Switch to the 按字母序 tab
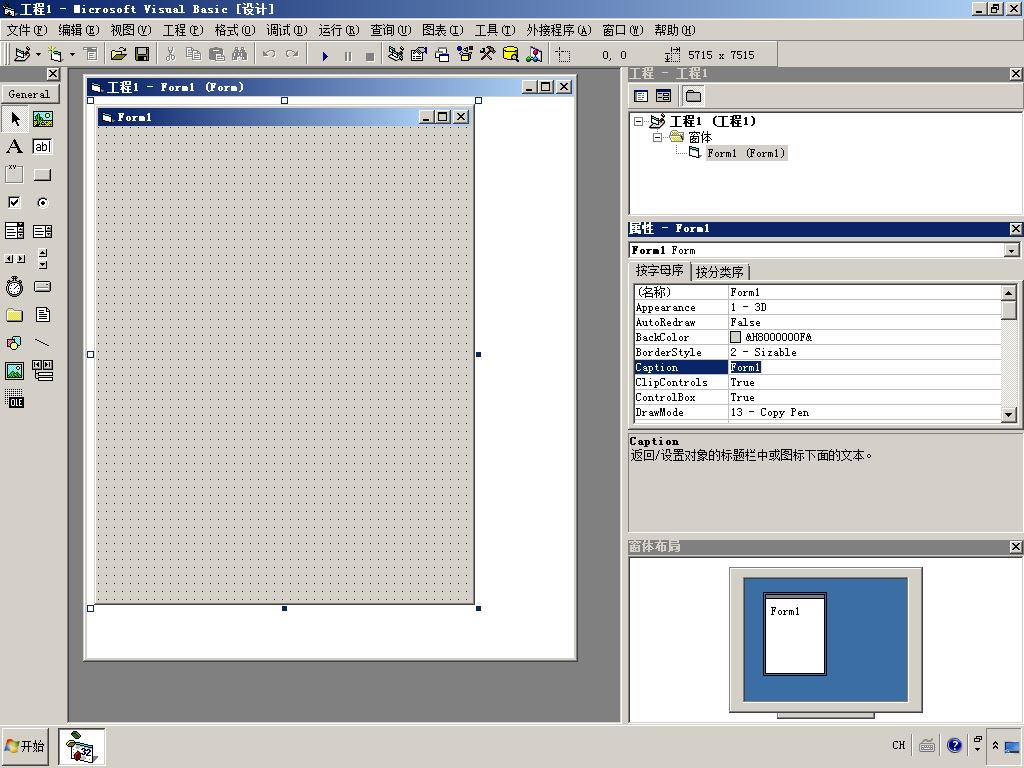Image resolution: width=1024 pixels, height=768 pixels. [x=659, y=270]
